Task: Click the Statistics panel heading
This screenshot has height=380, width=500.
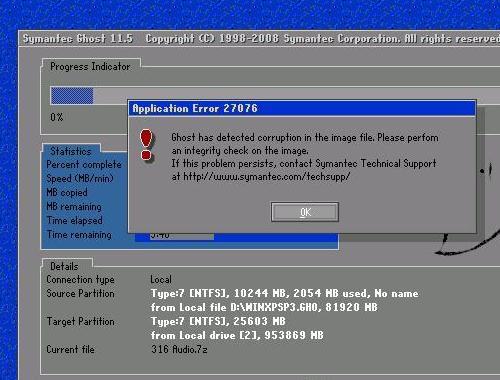Action: [71, 151]
